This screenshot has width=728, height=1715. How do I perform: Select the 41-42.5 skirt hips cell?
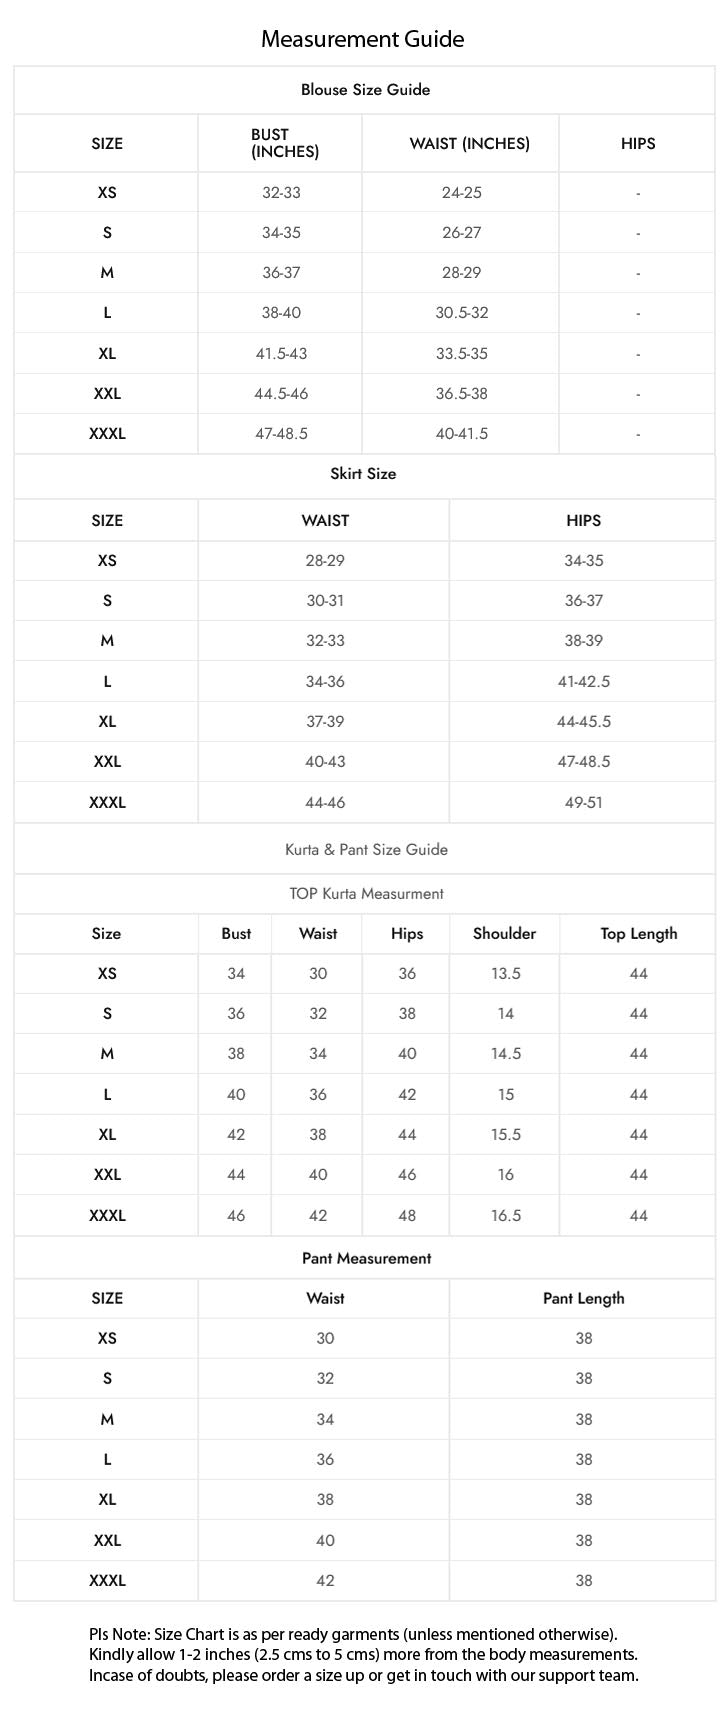[583, 682]
